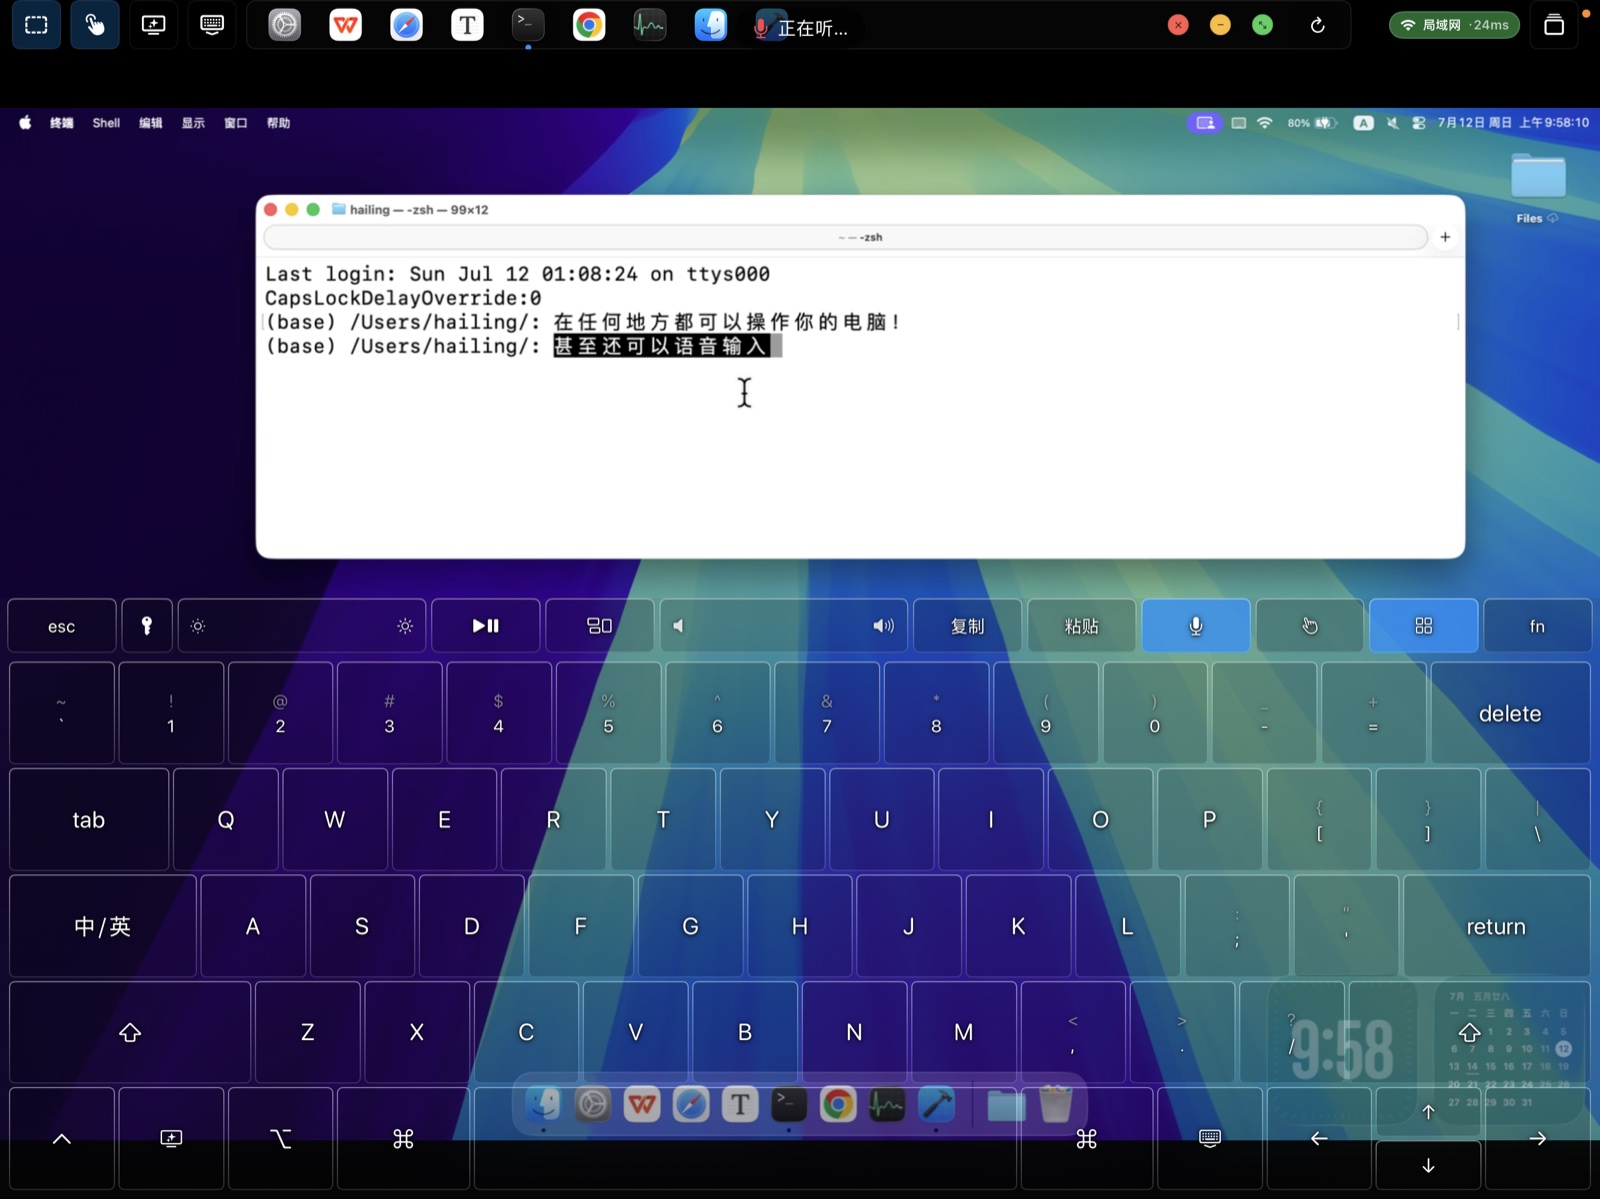1600x1199 pixels.
Task: Tap the hide keyboard key on bottom row
Action: click(x=1210, y=1138)
